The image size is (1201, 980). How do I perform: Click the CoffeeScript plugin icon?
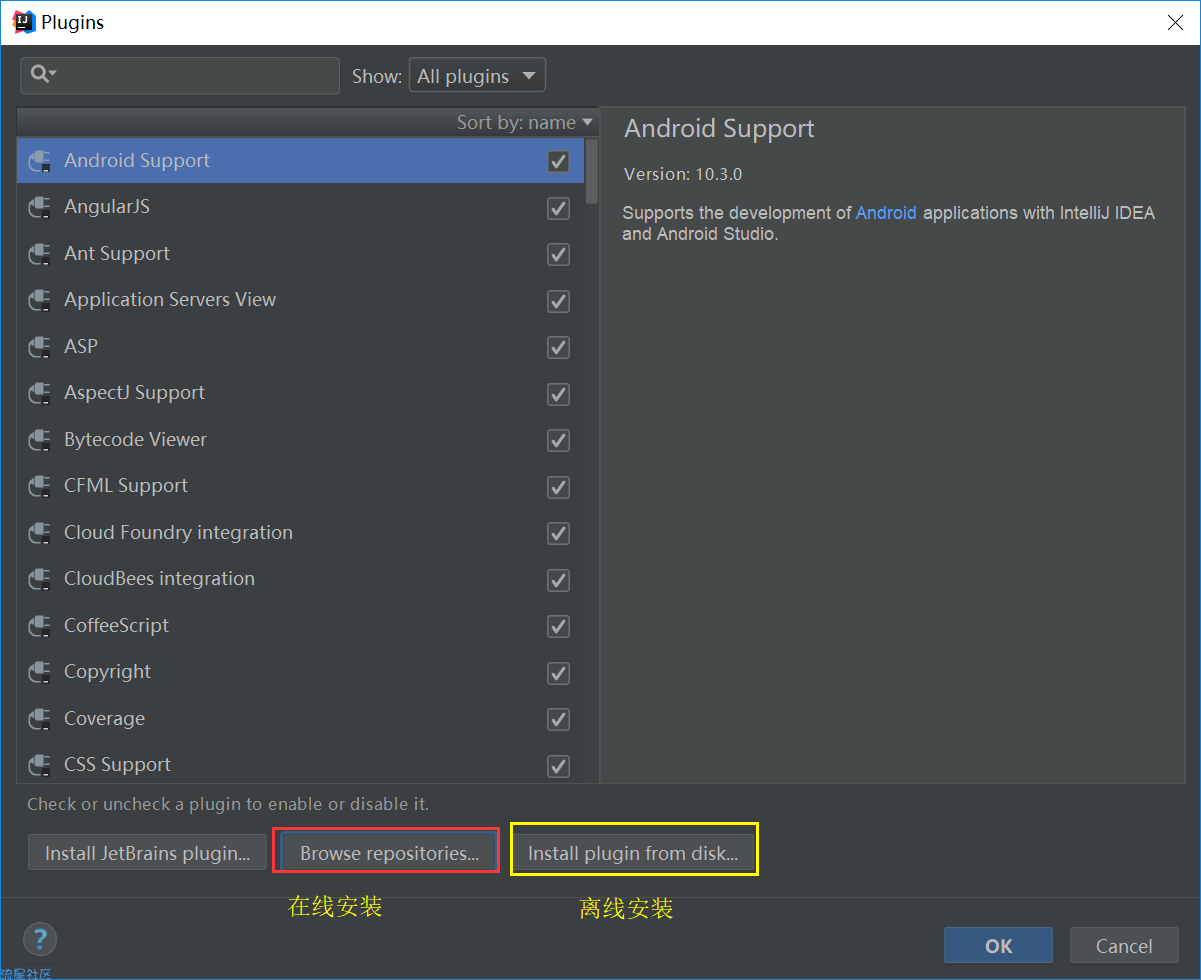pyautogui.click(x=40, y=626)
